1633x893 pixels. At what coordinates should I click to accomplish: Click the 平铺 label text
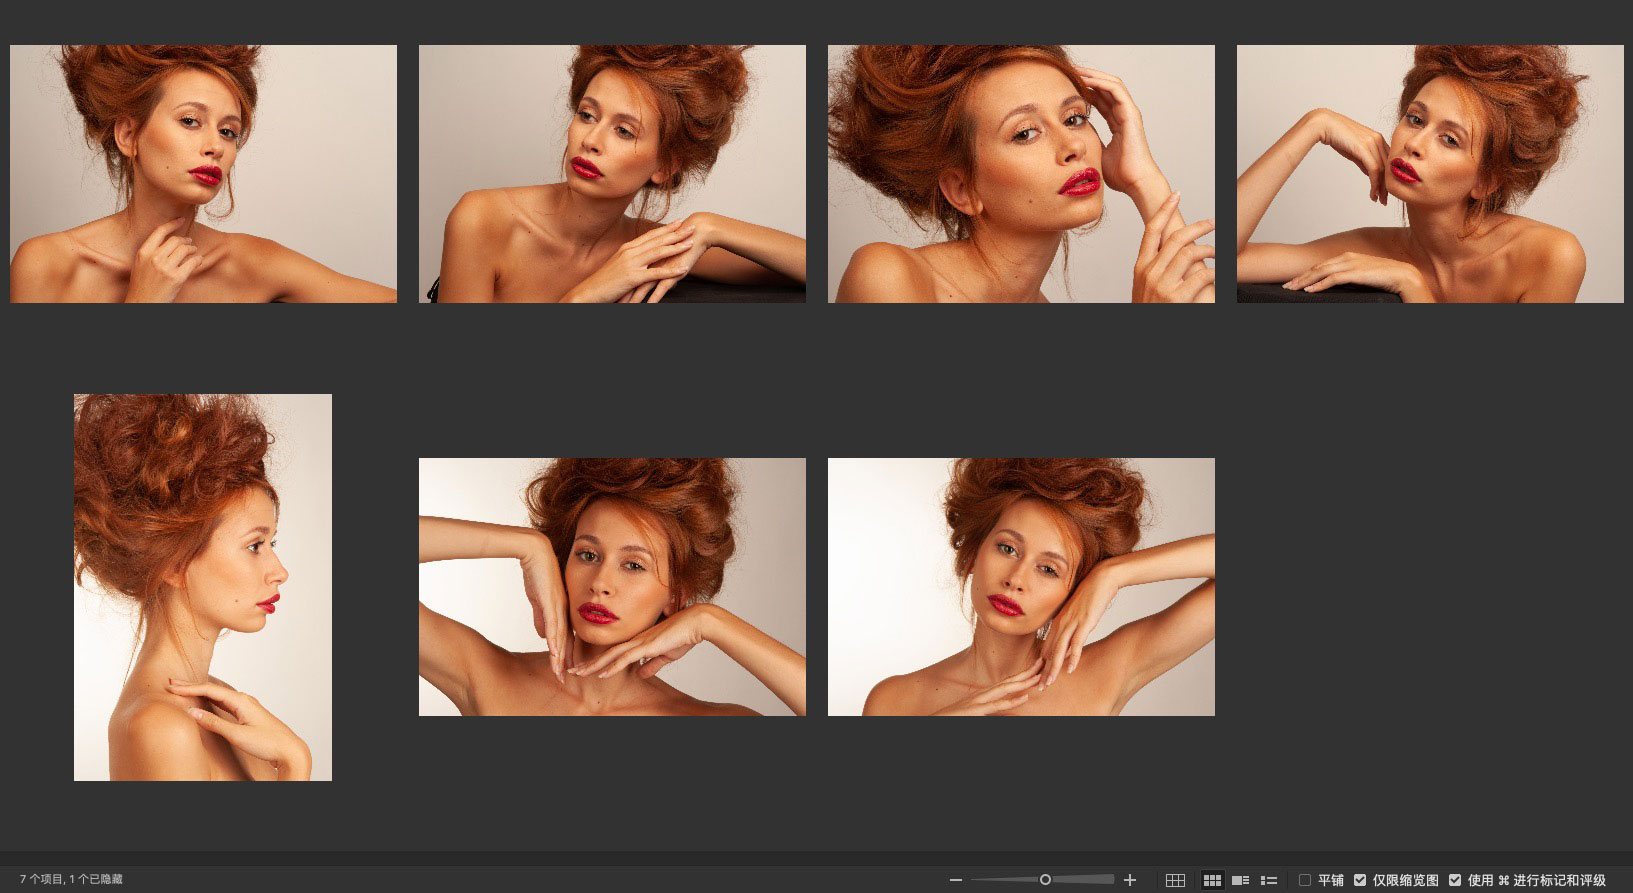click(1331, 880)
